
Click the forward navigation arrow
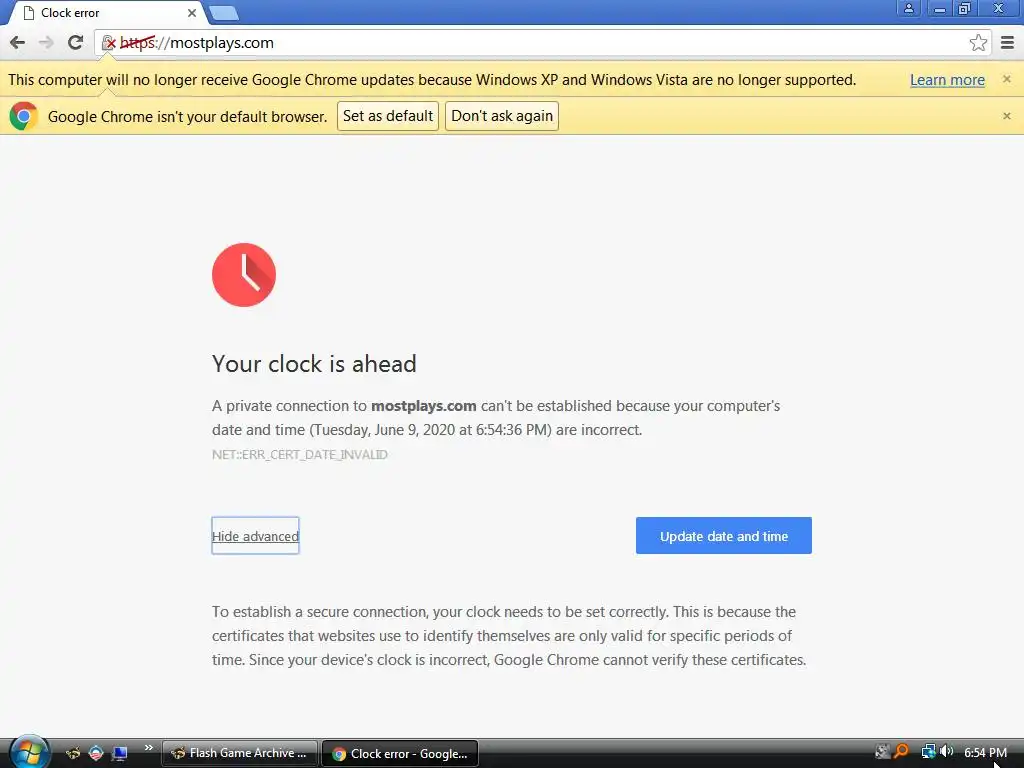[46, 43]
